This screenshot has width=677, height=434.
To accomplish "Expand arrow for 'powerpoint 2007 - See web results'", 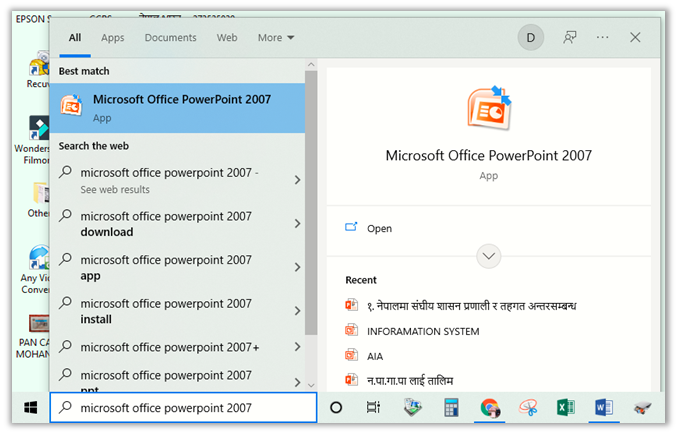I will [x=297, y=180].
